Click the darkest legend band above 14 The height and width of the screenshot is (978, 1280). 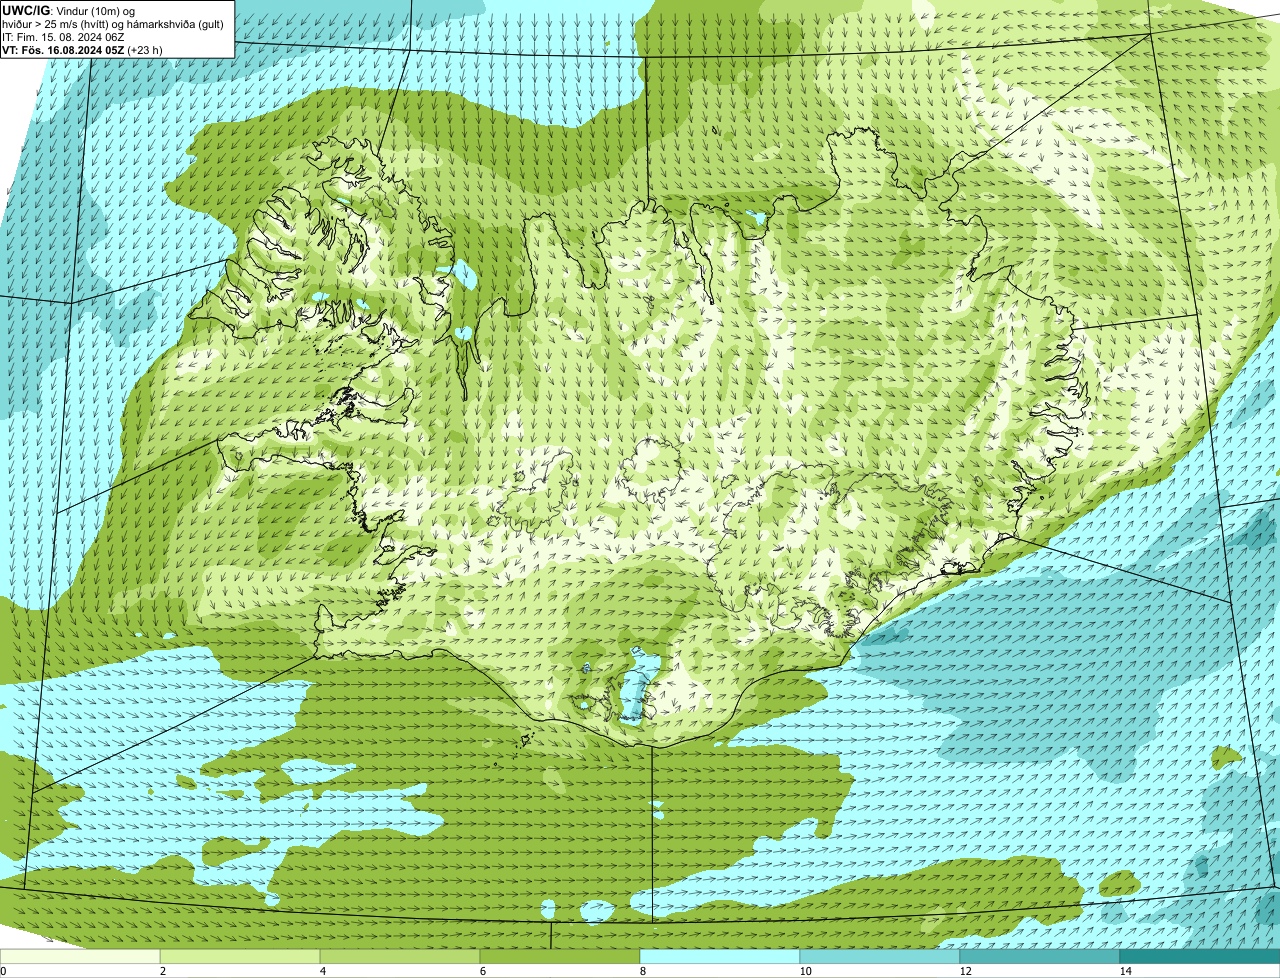coord(1200,956)
